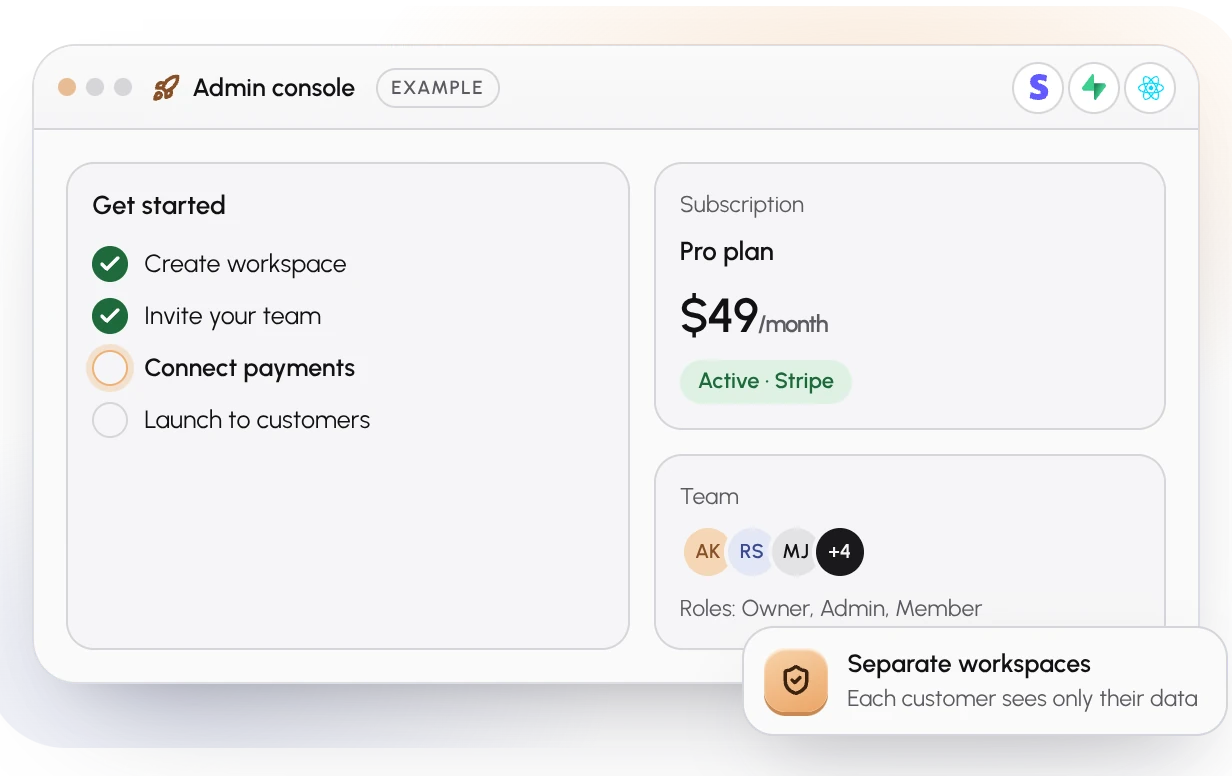The height and width of the screenshot is (776, 1232).
Task: Click the orange window close dot
Action: [x=67, y=87]
